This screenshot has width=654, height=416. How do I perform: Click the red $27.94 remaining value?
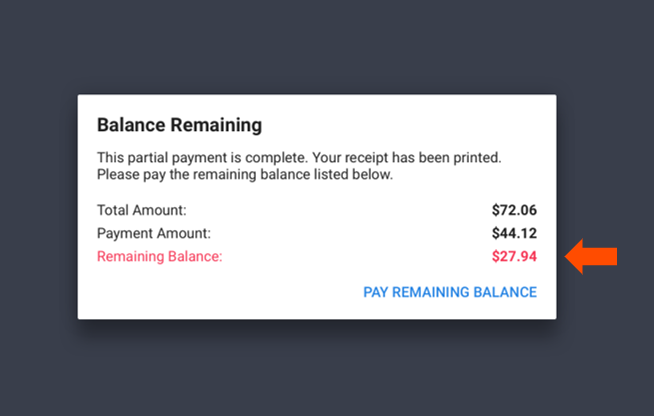[x=514, y=256]
